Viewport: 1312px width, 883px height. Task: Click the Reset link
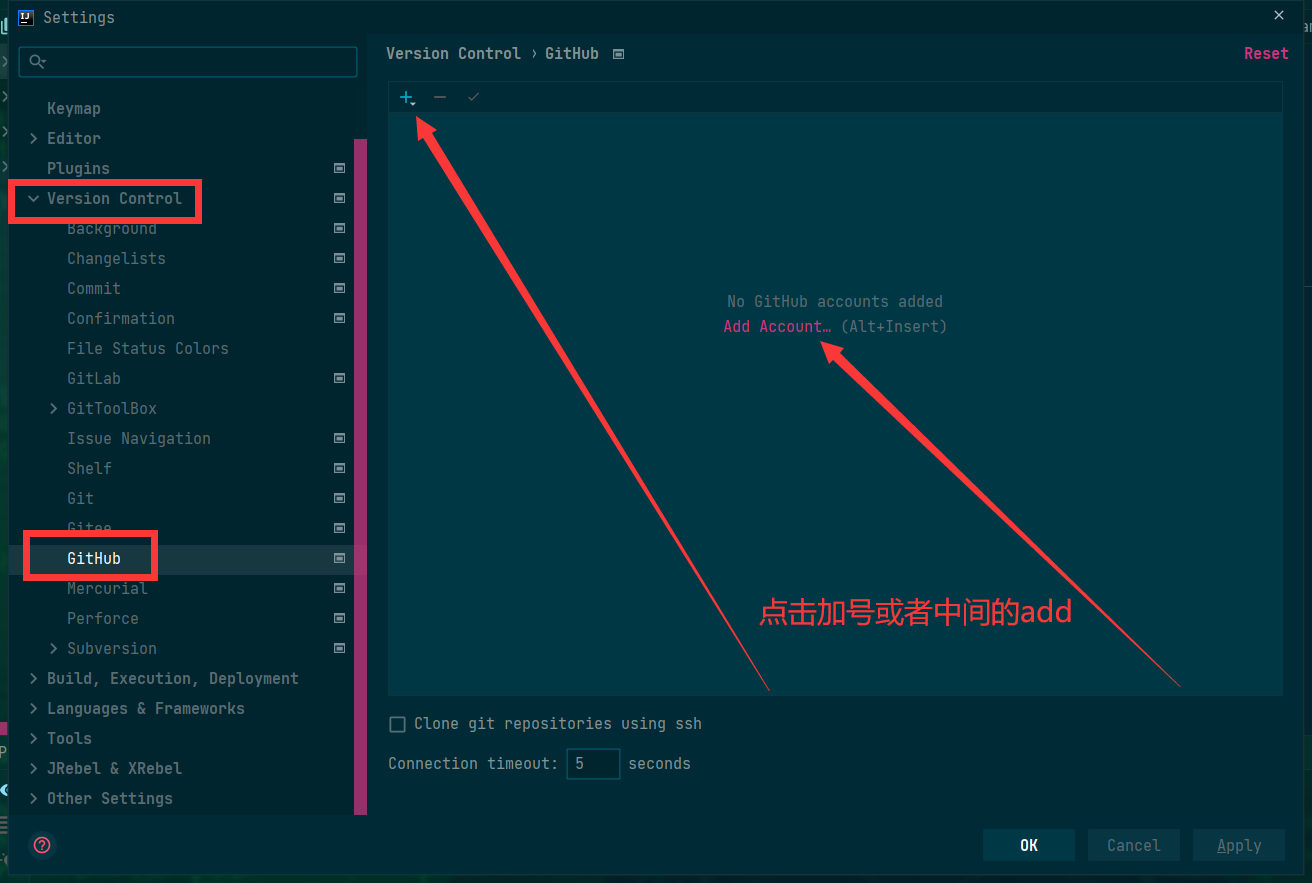tap(1266, 54)
